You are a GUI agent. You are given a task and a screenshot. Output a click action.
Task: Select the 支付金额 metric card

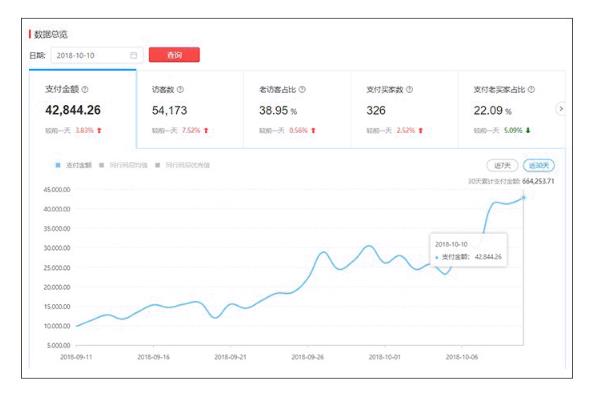(83, 109)
